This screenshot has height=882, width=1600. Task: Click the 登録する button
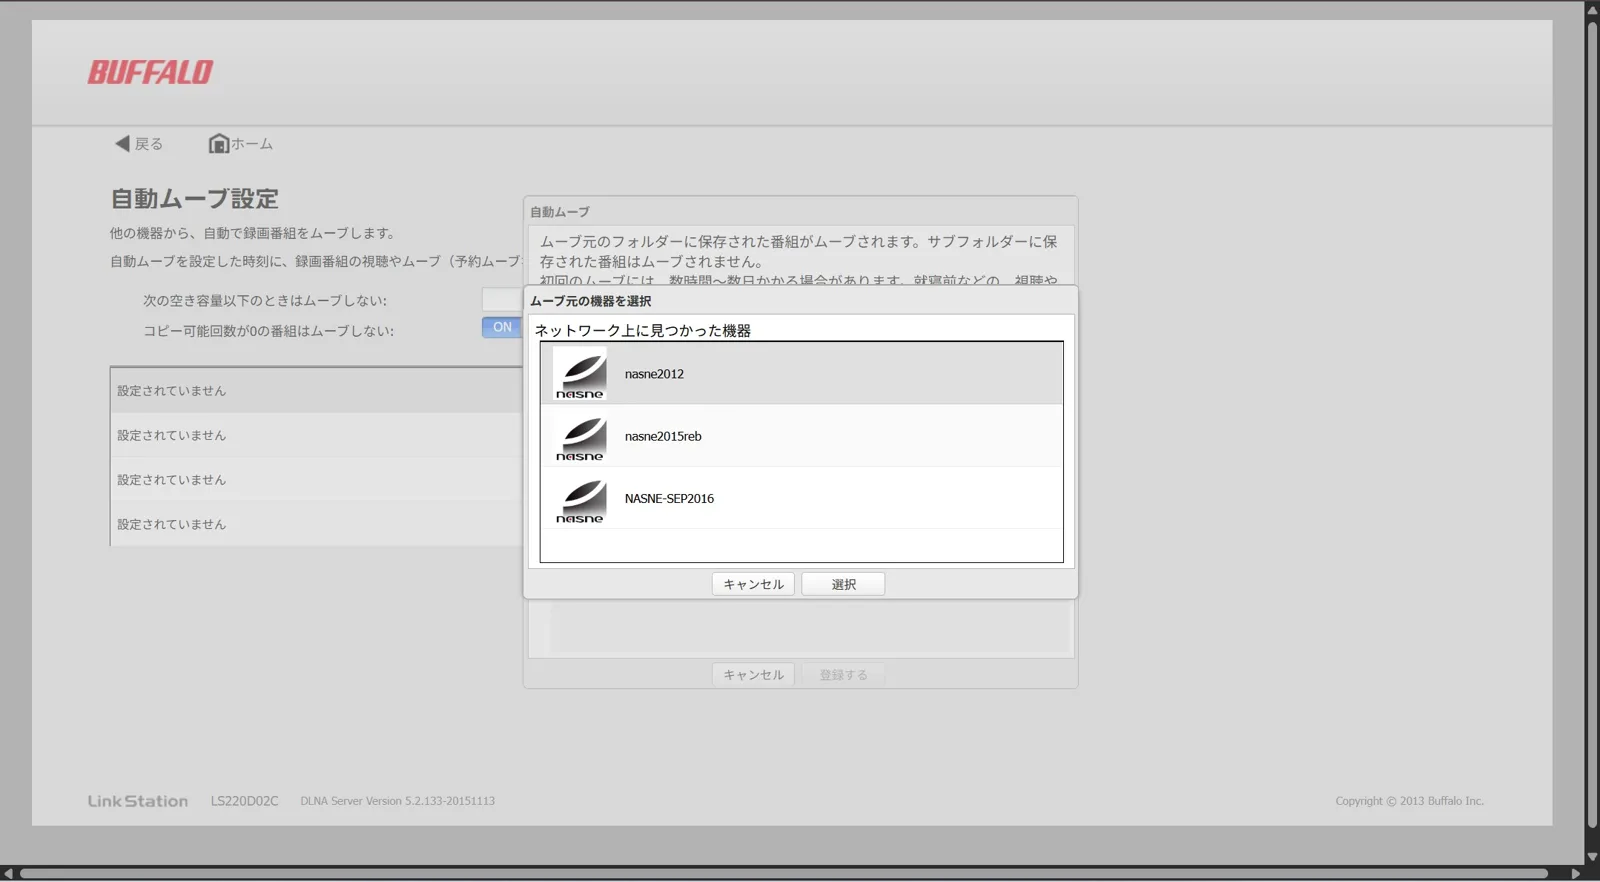click(x=843, y=675)
